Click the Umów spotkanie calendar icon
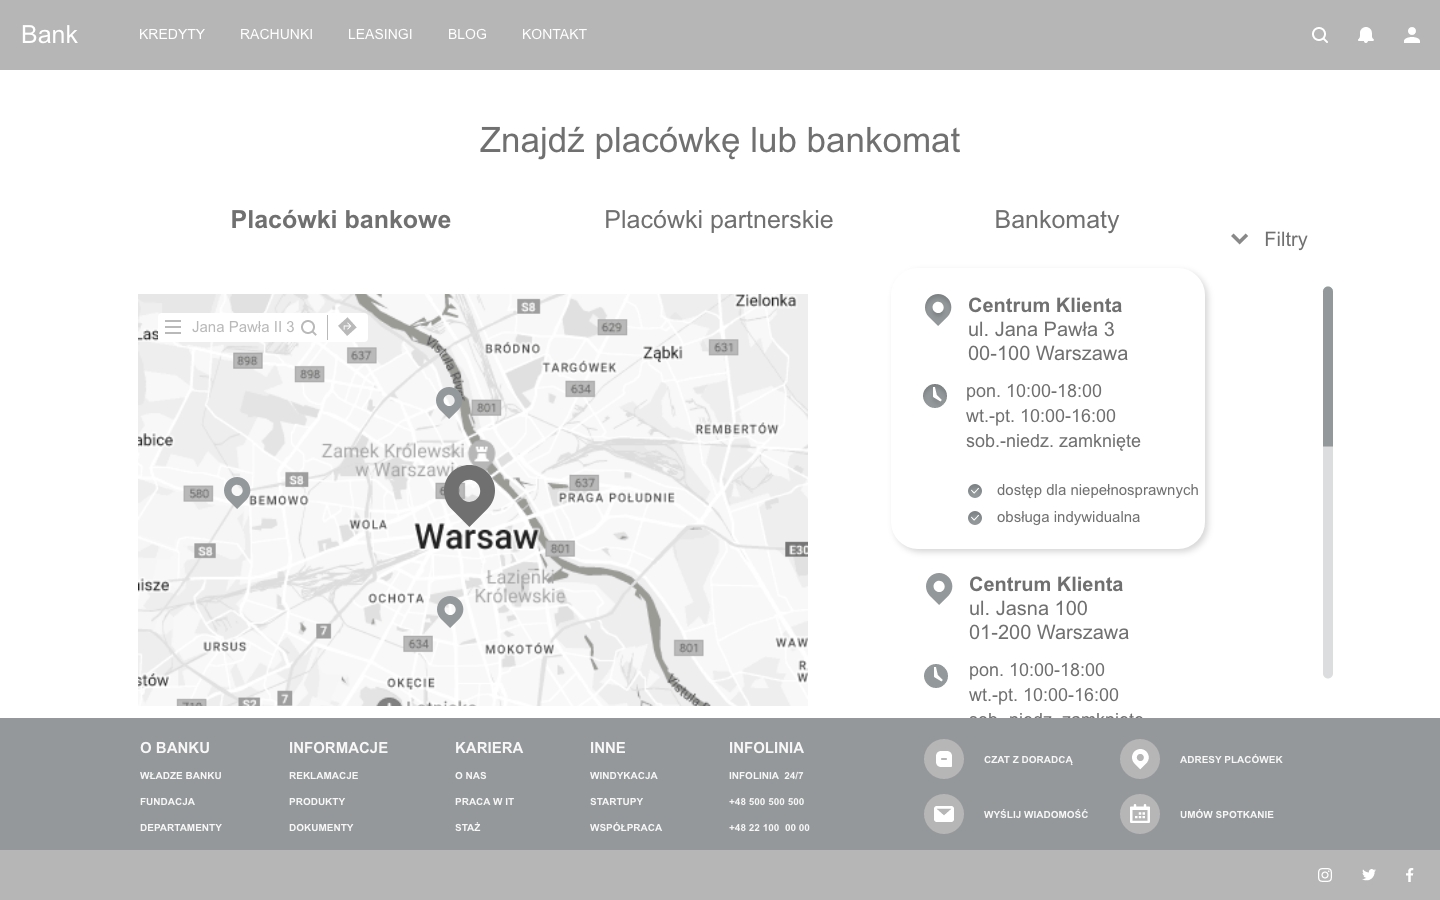1440x900 pixels. pos(1139,814)
